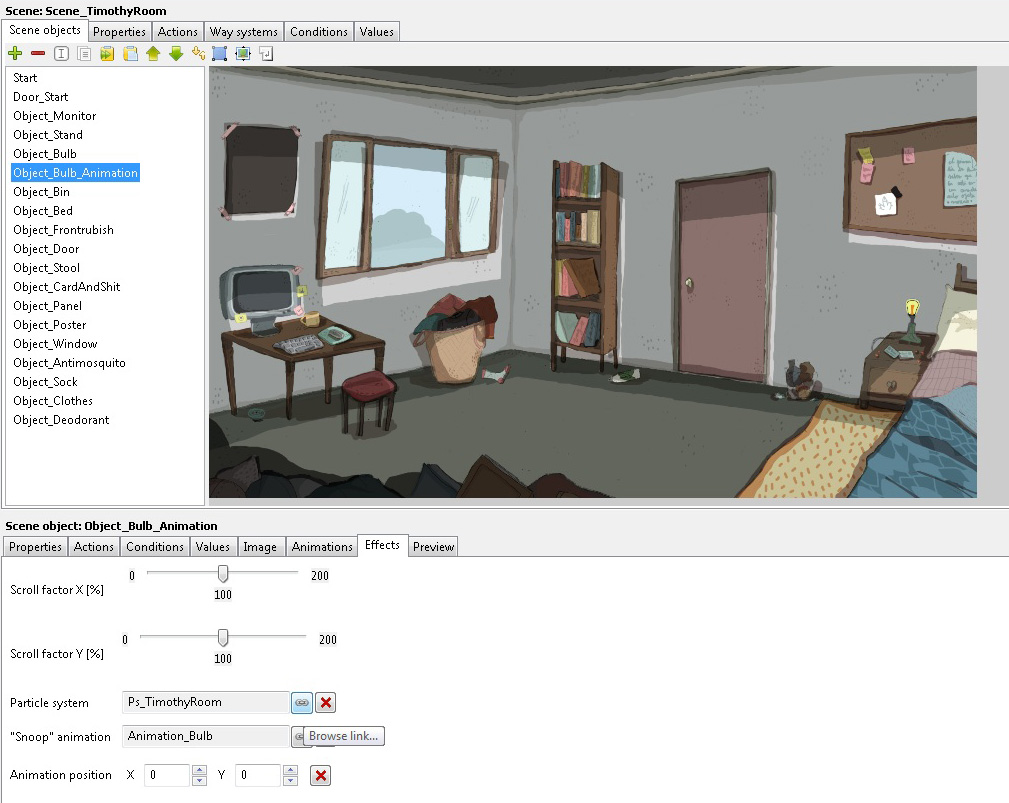Screen dimensions: 1009x803
Task: Click the Animation_Bulb snoop animation field
Action: coord(205,736)
